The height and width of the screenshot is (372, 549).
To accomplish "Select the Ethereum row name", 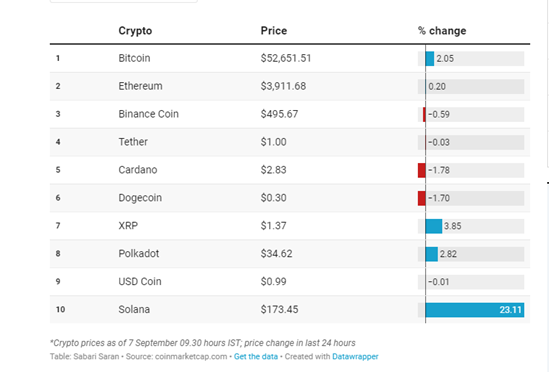I will 140,86.
